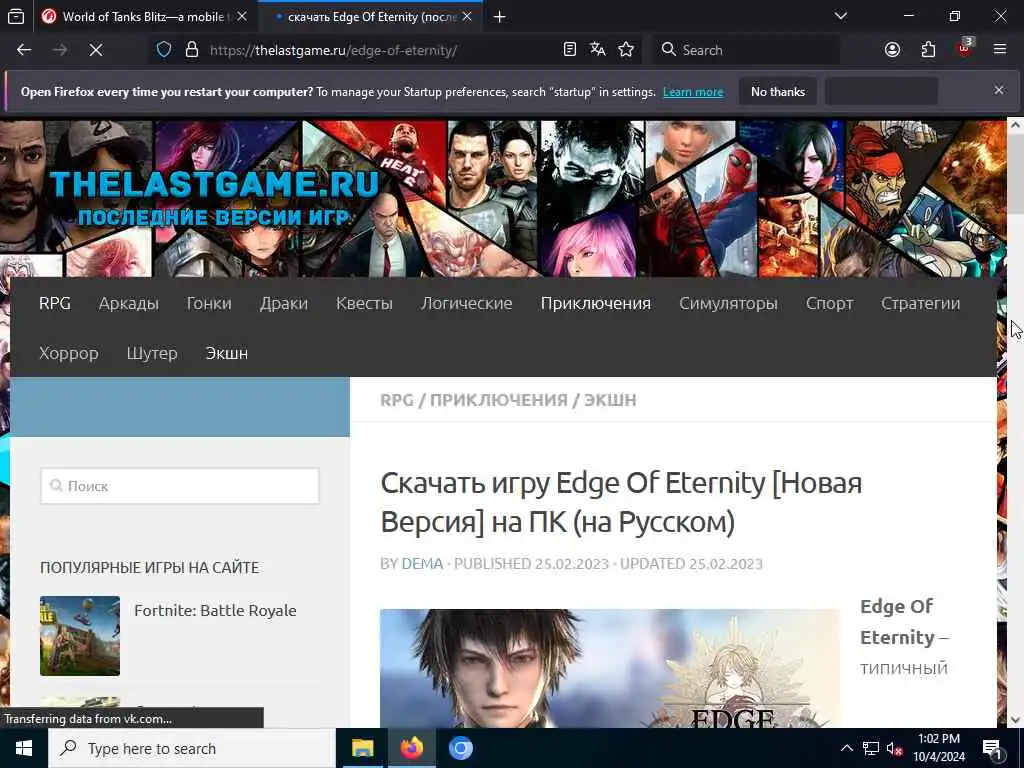
Task: Open Fortnite: Battle Royale link
Action: [x=216, y=611]
